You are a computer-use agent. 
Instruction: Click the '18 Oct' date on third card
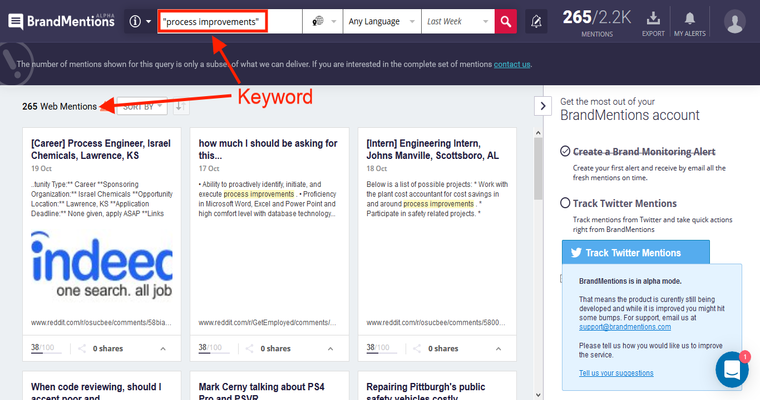pyautogui.click(x=377, y=169)
